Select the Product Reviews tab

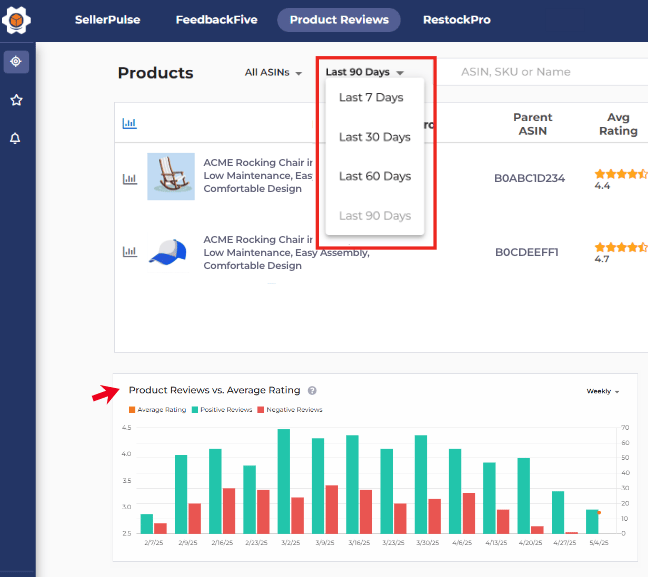(x=339, y=20)
